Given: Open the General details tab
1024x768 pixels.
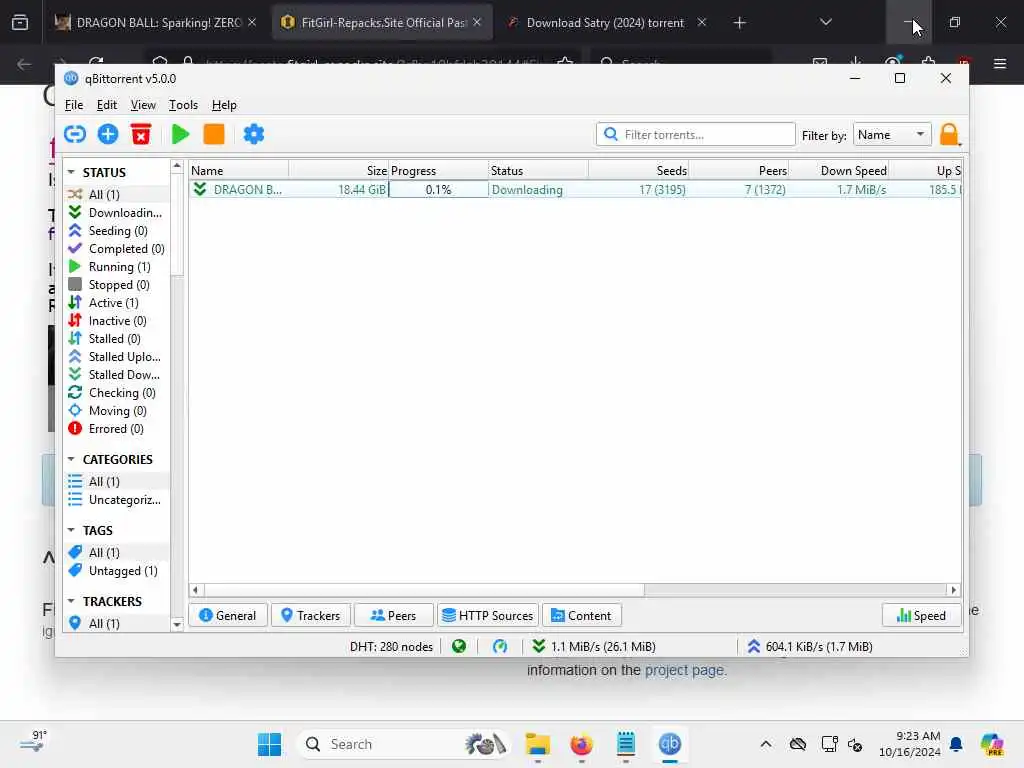Looking at the screenshot, I should 228,615.
